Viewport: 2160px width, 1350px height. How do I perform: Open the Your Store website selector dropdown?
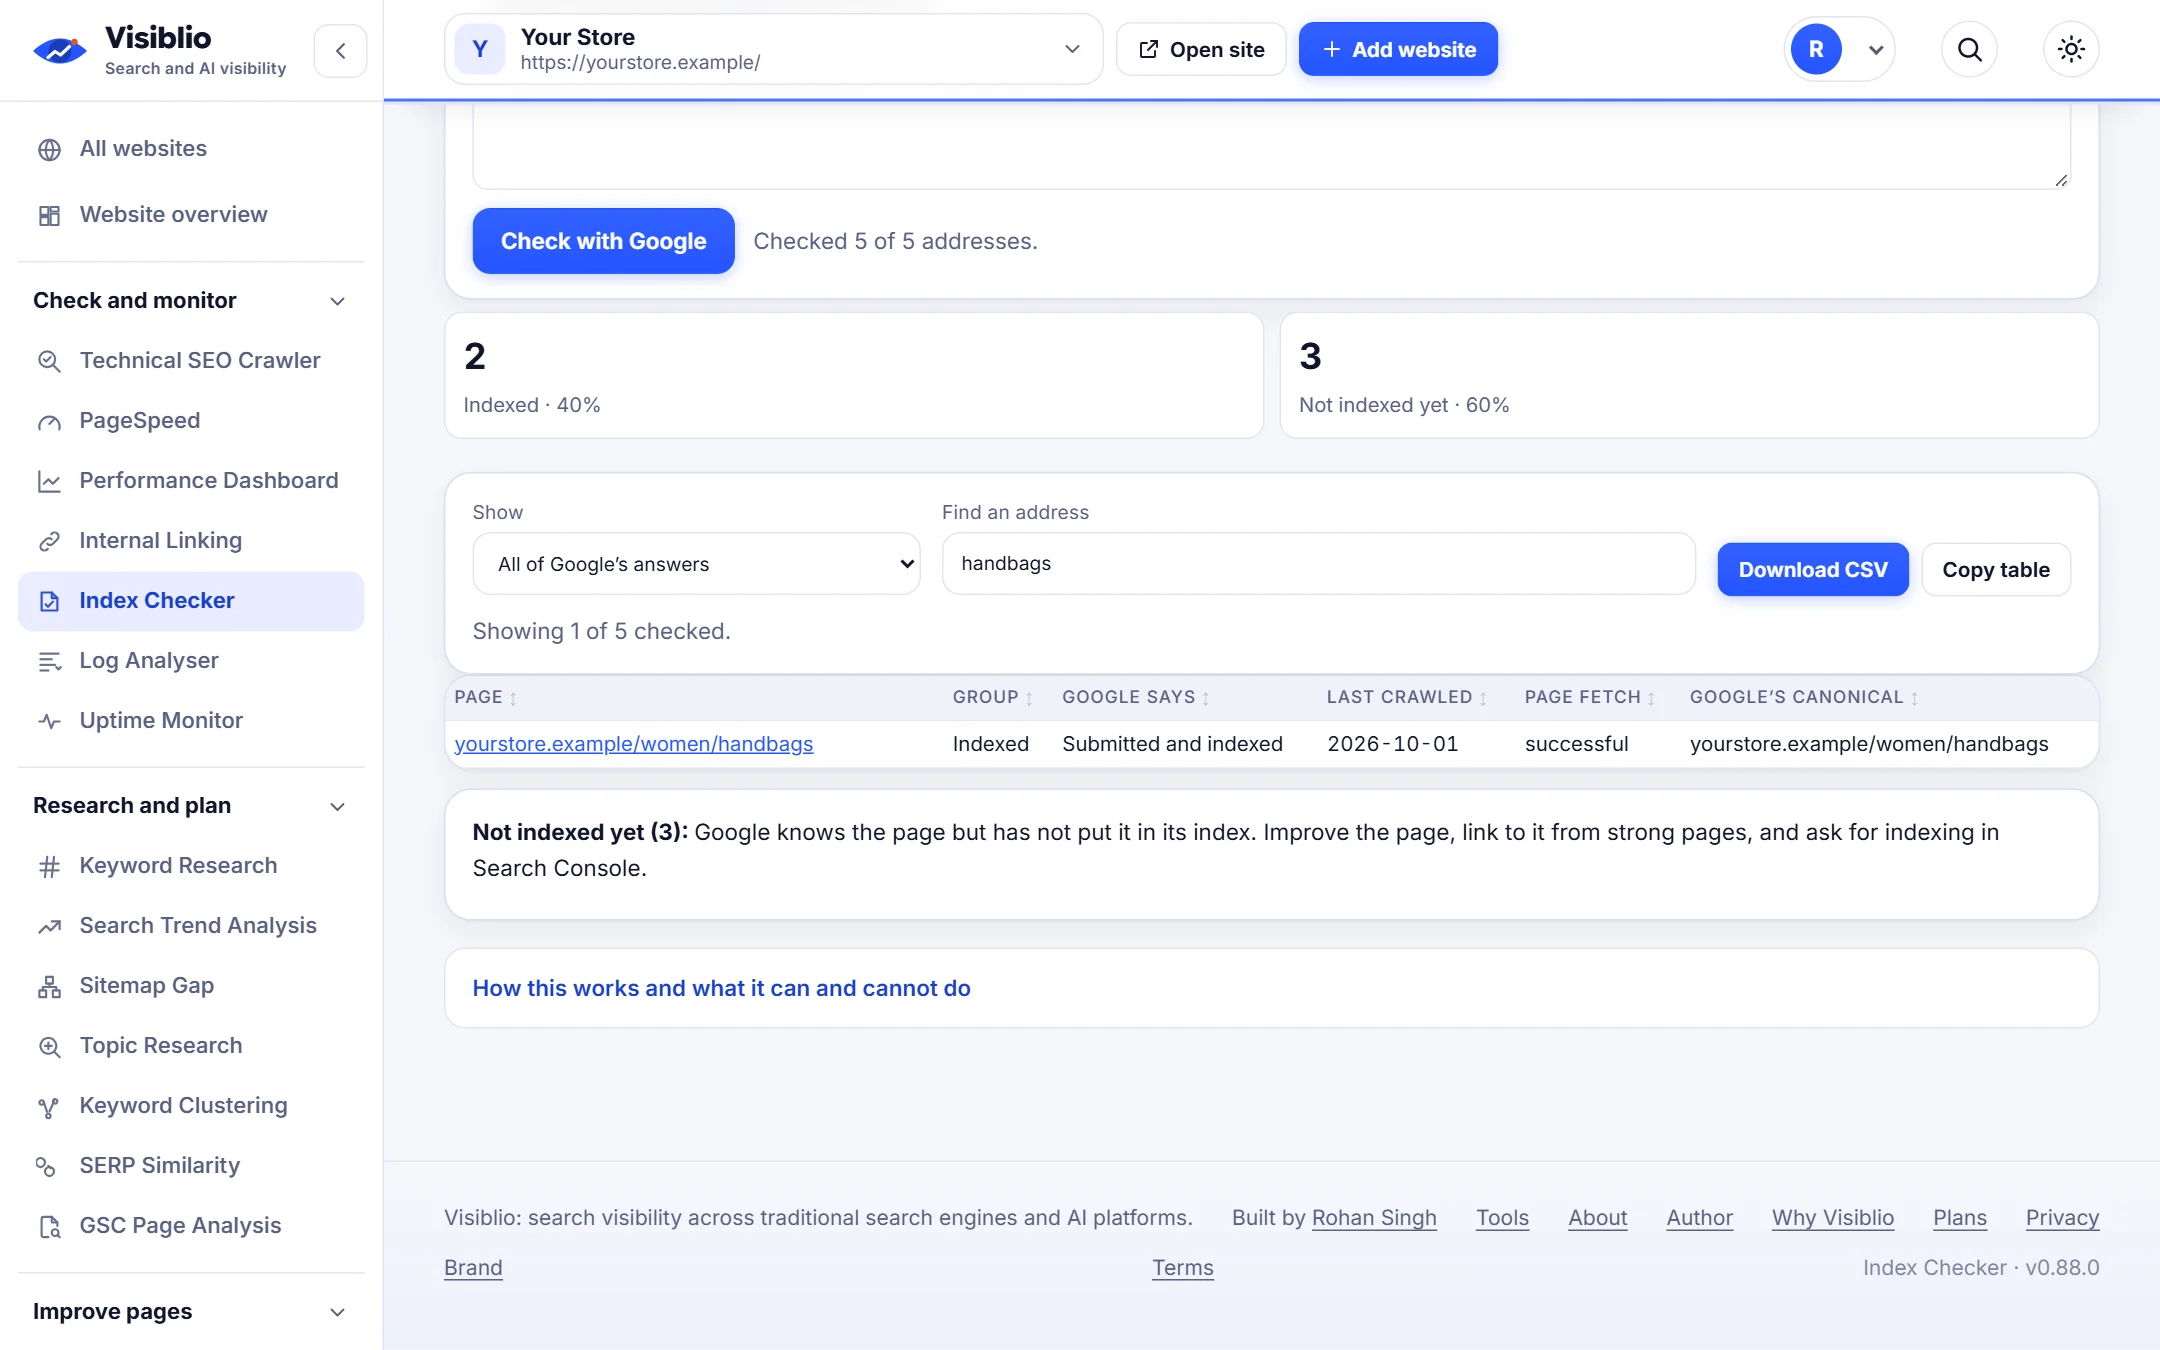(773, 49)
